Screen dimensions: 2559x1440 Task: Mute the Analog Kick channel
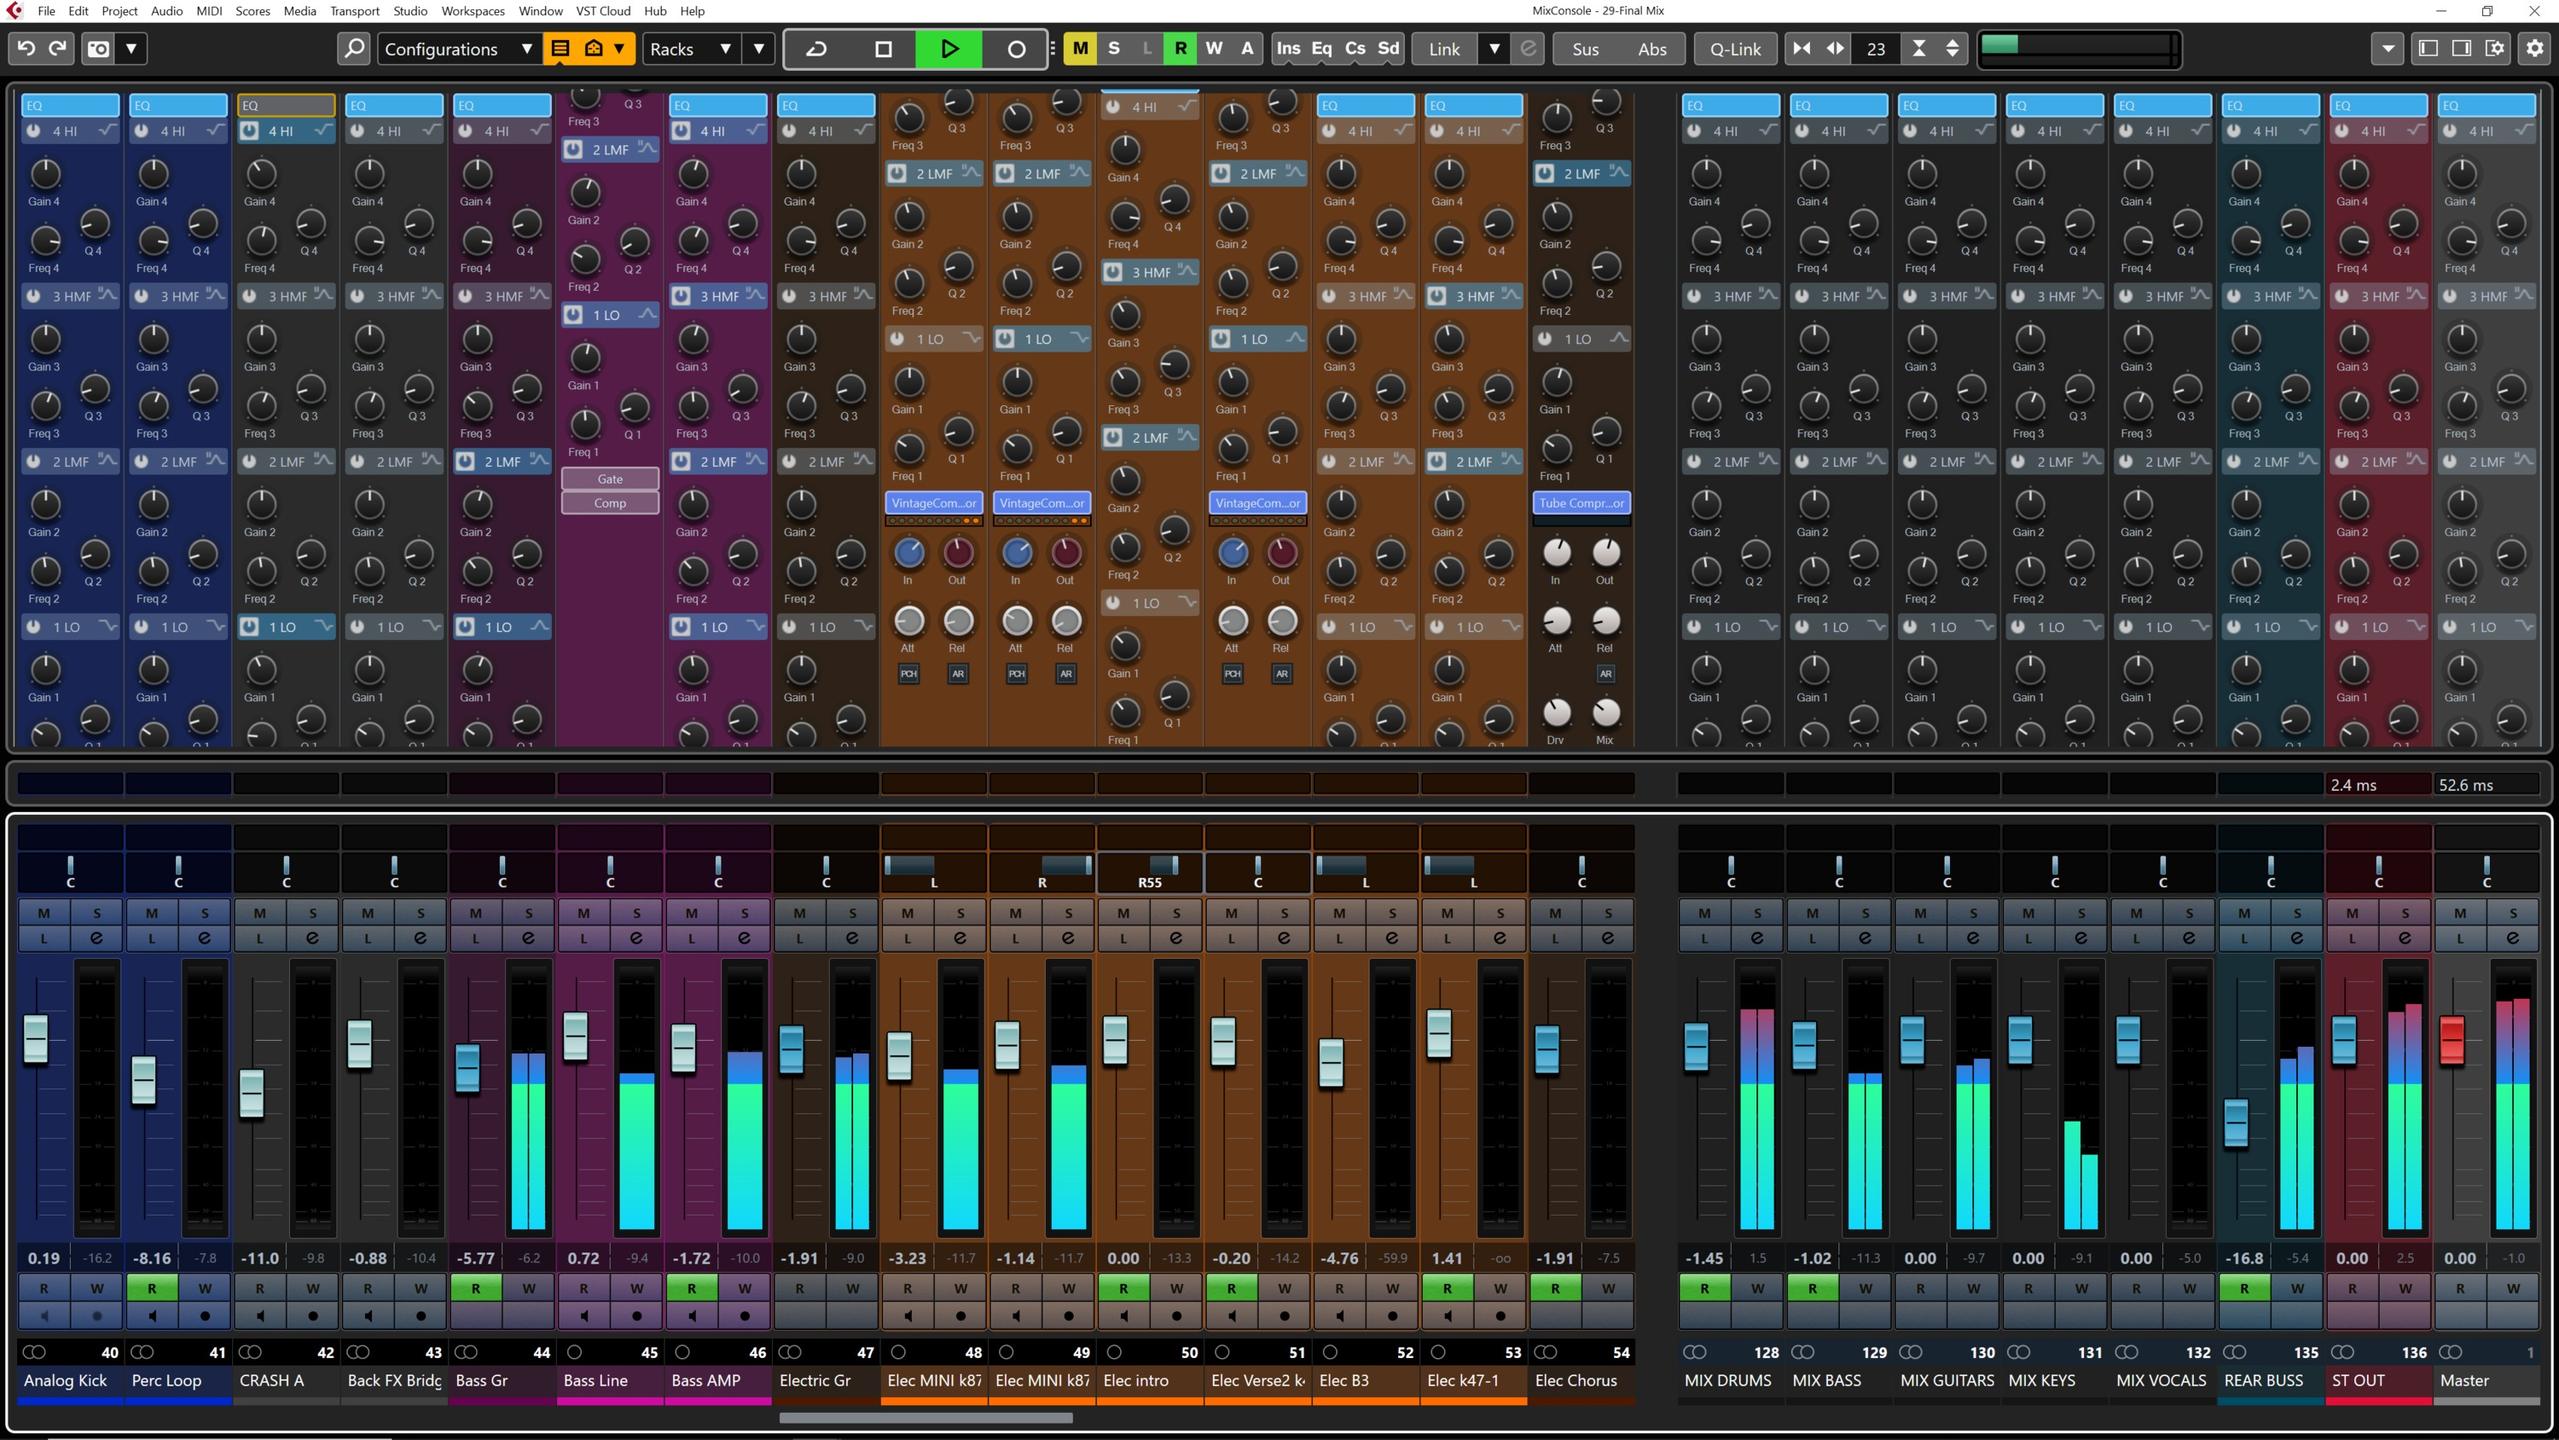tap(44, 912)
